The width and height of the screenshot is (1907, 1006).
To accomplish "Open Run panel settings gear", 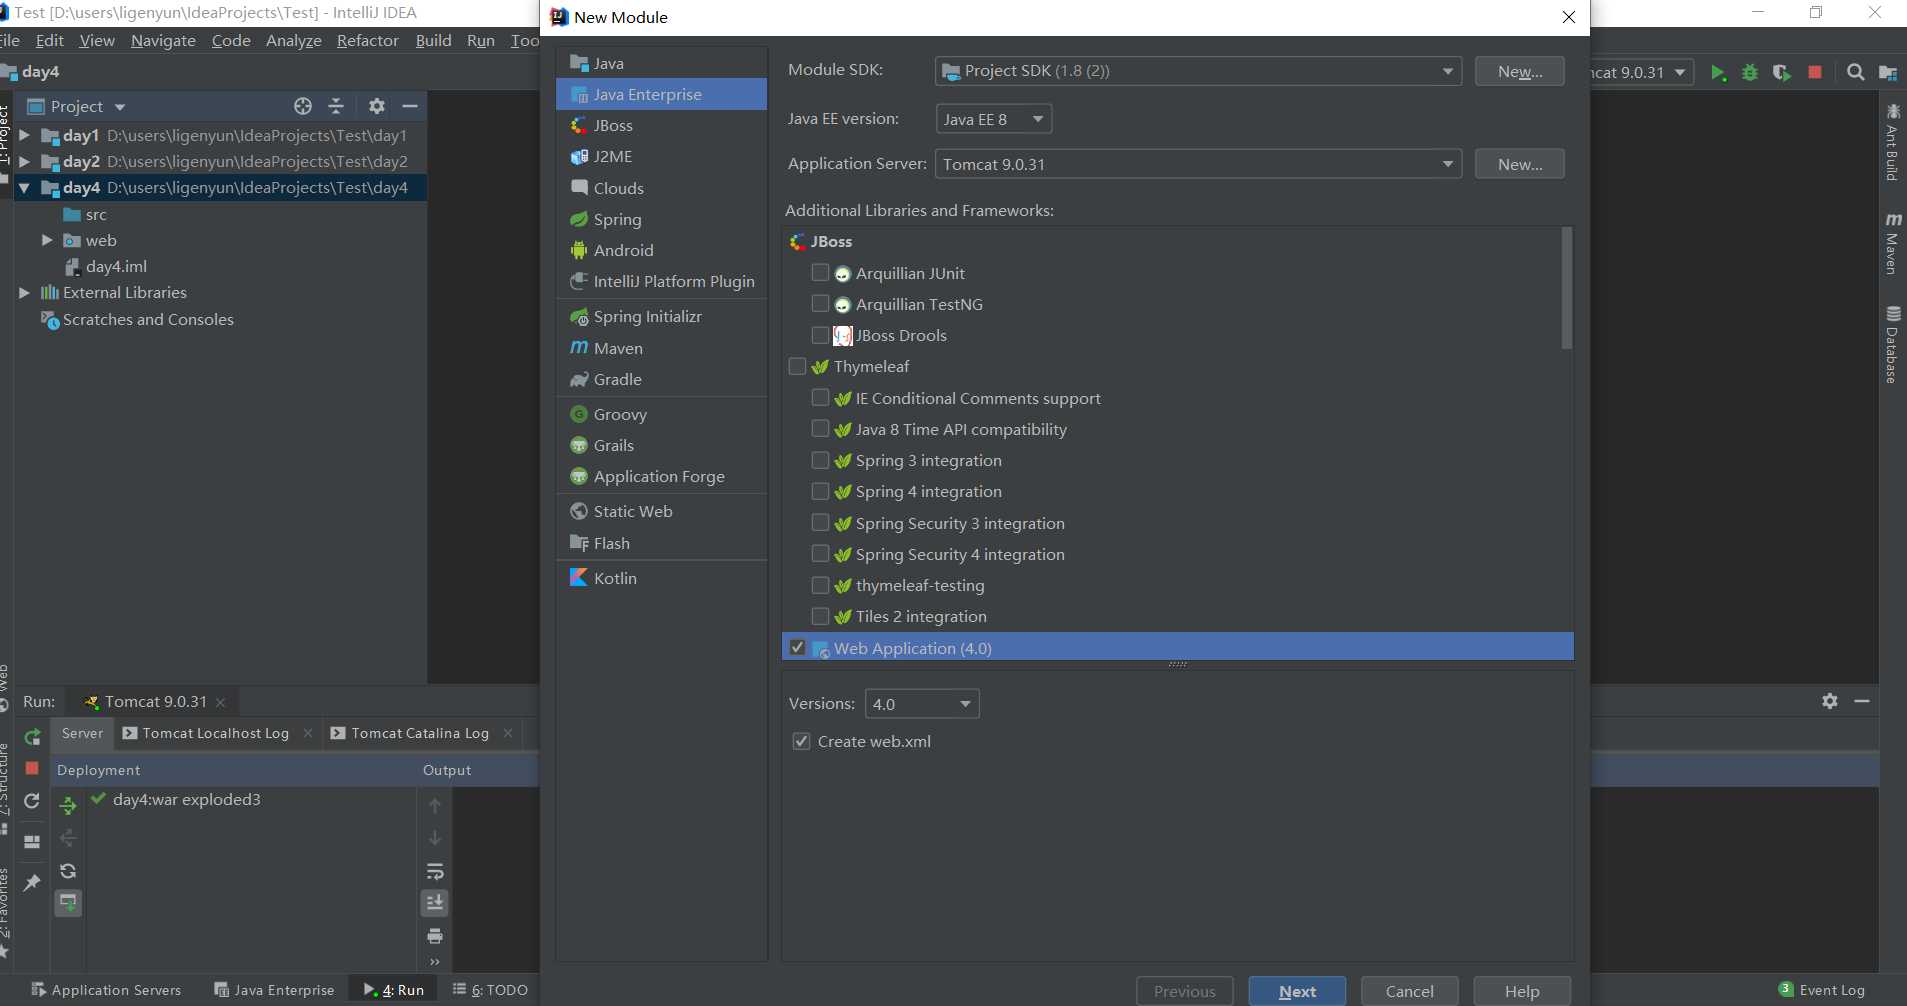I will 1830,701.
